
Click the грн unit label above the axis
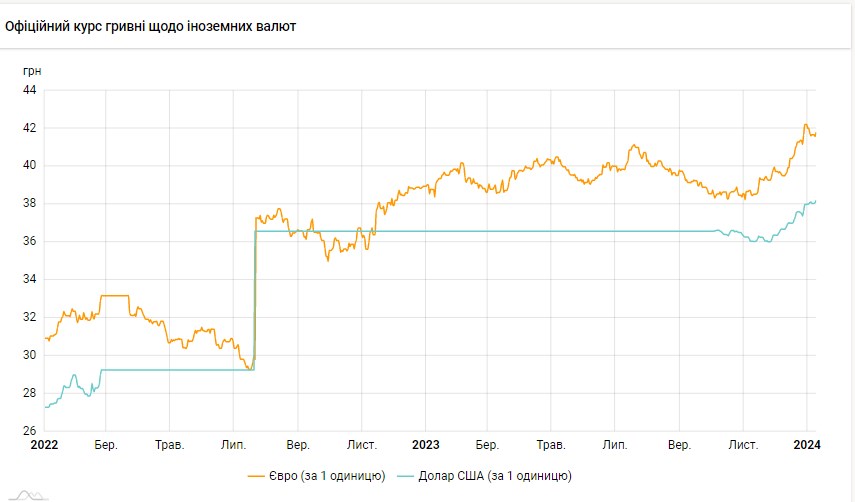click(33, 70)
